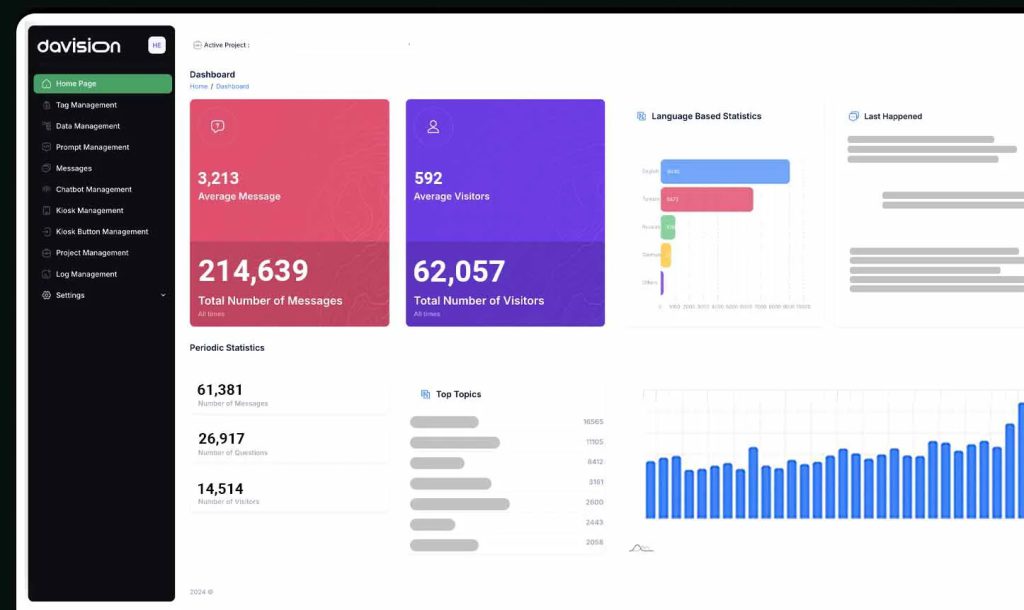Expand the Settings menu chevron
The height and width of the screenshot is (610, 1024).
[163, 295]
